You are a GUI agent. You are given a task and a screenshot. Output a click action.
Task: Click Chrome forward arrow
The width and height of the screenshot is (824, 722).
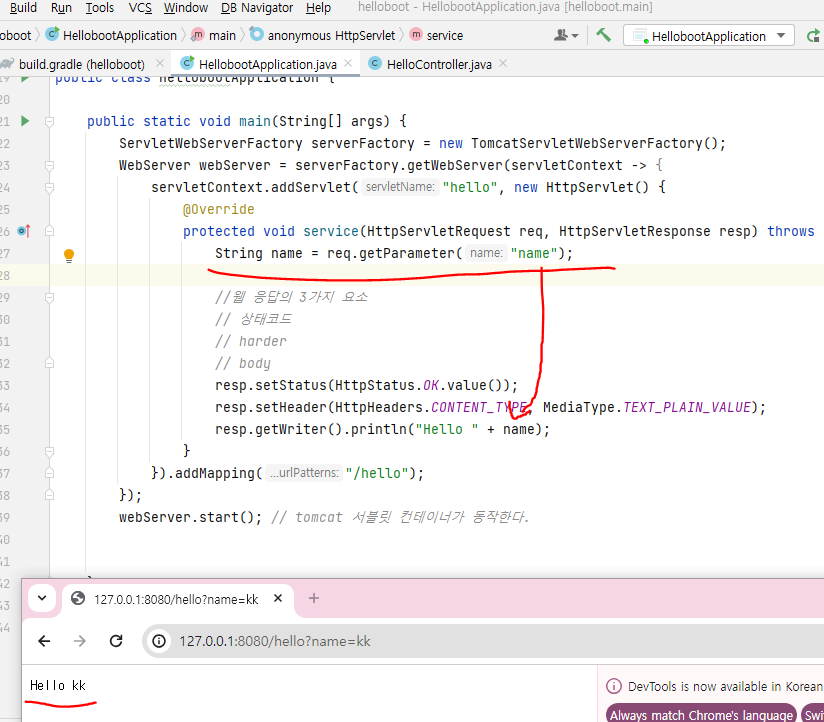click(x=80, y=641)
